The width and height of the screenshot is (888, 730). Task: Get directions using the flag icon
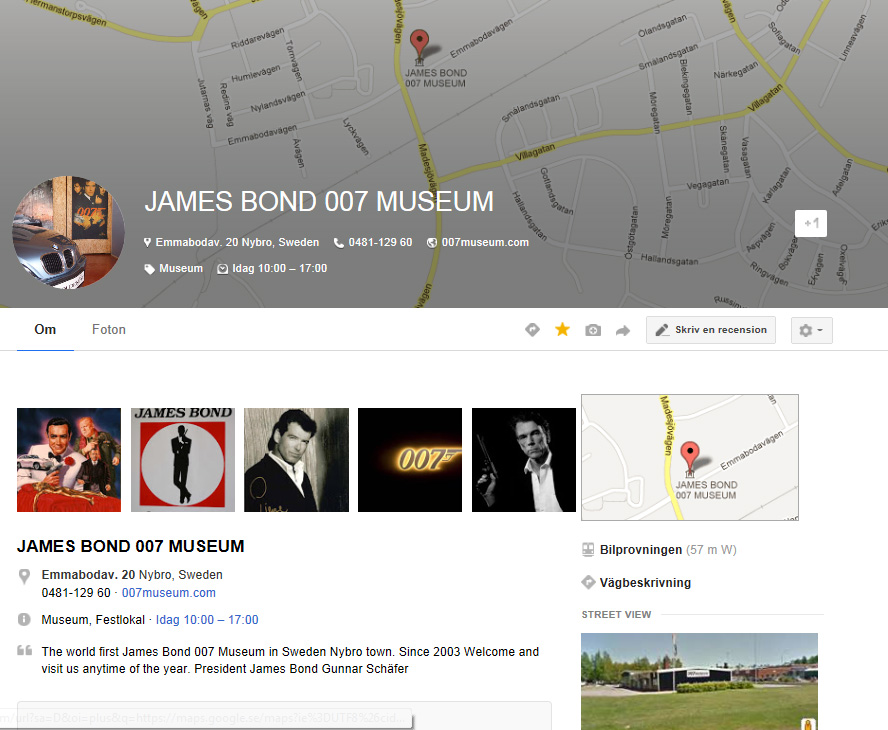click(x=532, y=329)
